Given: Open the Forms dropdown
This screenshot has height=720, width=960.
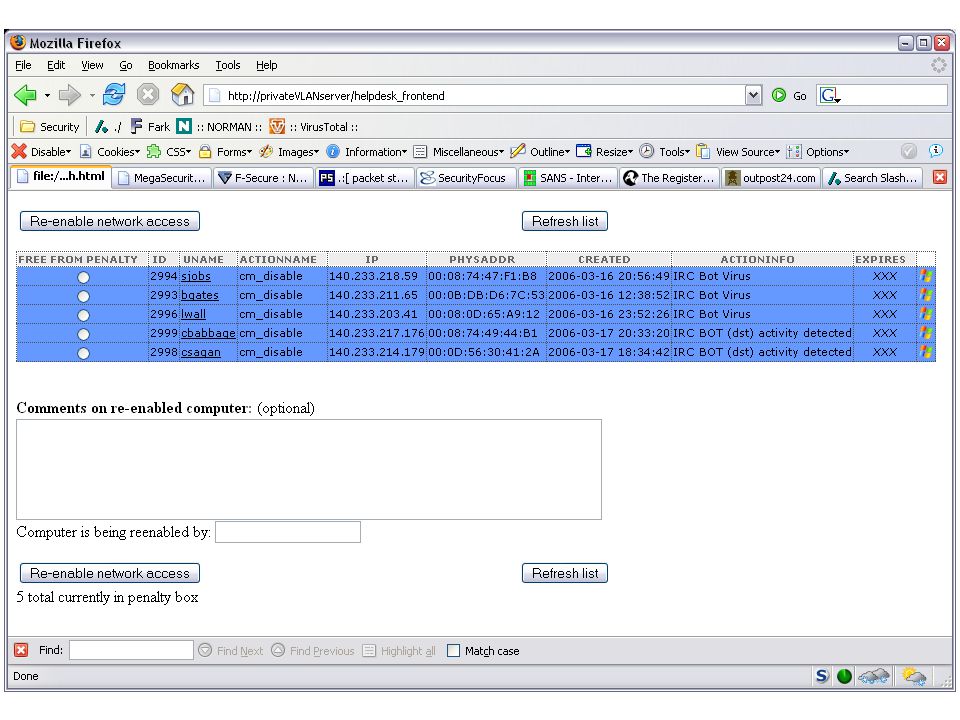Looking at the screenshot, I should pos(225,151).
